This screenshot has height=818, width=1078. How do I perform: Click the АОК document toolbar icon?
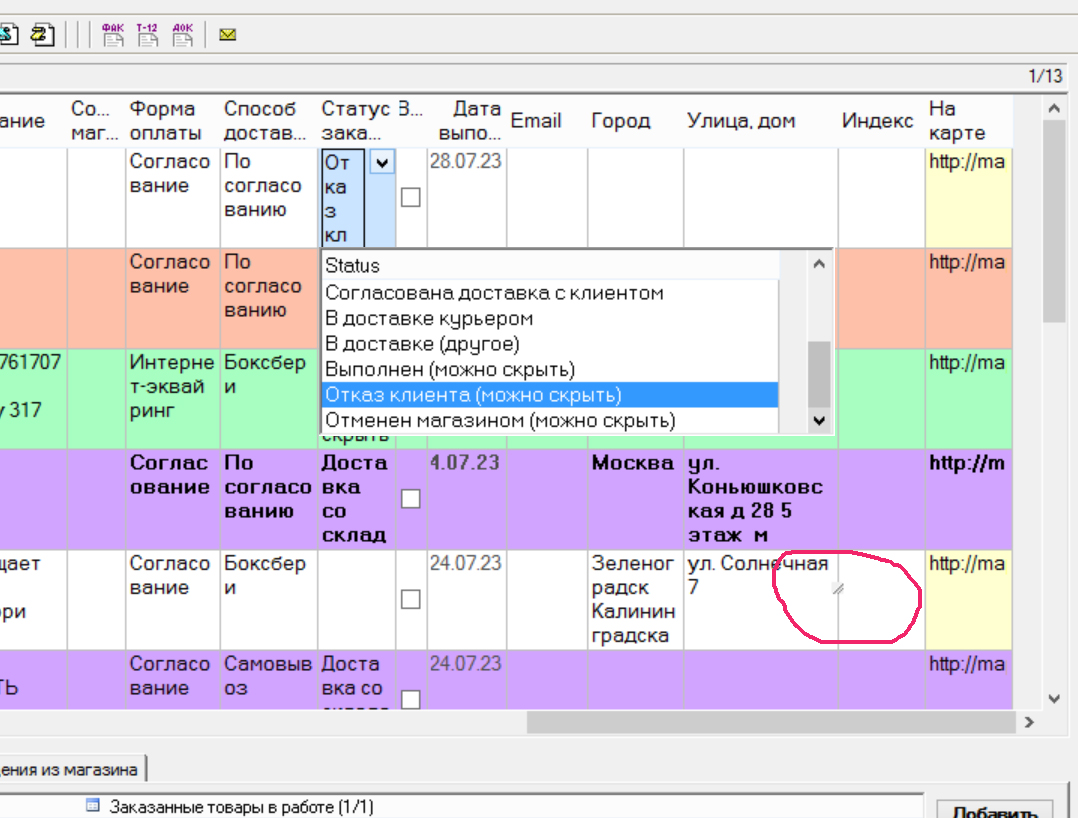(182, 35)
